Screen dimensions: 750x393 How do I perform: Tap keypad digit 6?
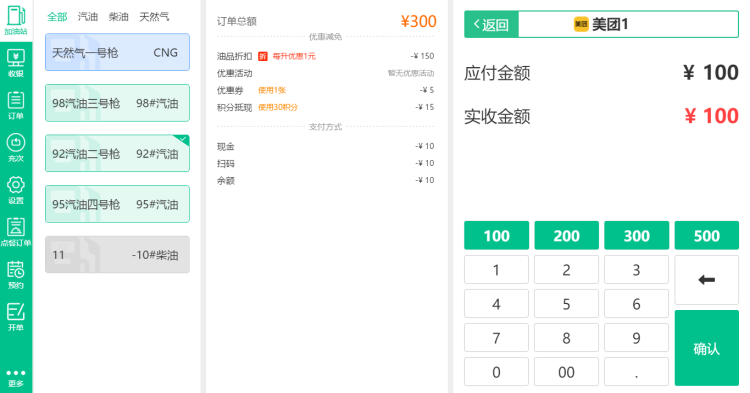click(637, 304)
